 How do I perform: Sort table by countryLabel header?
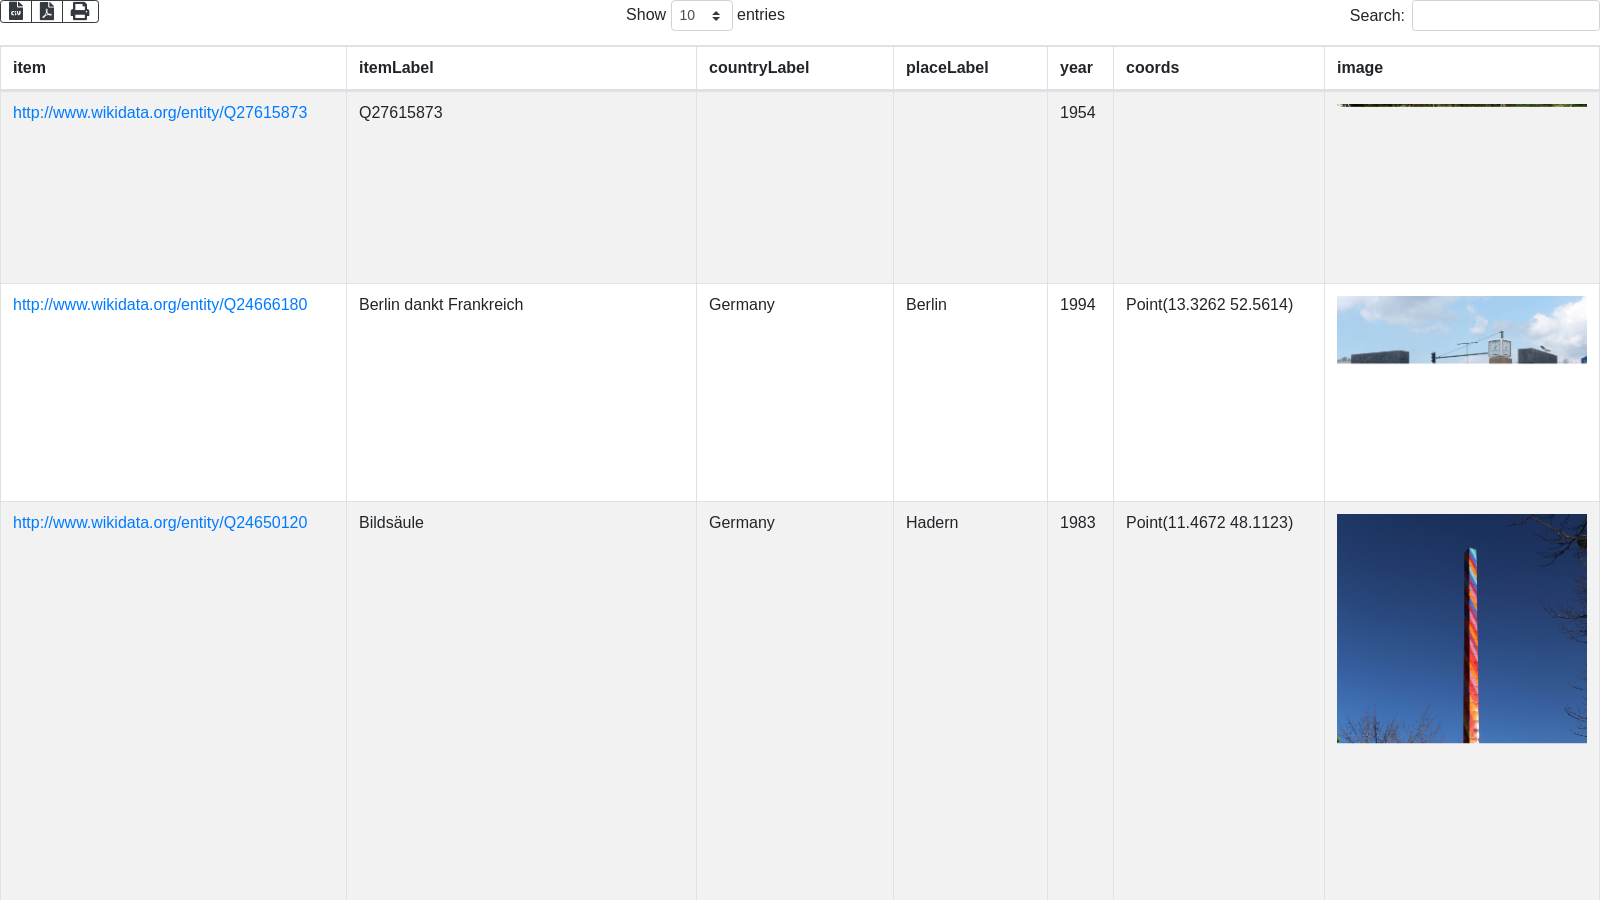point(759,68)
